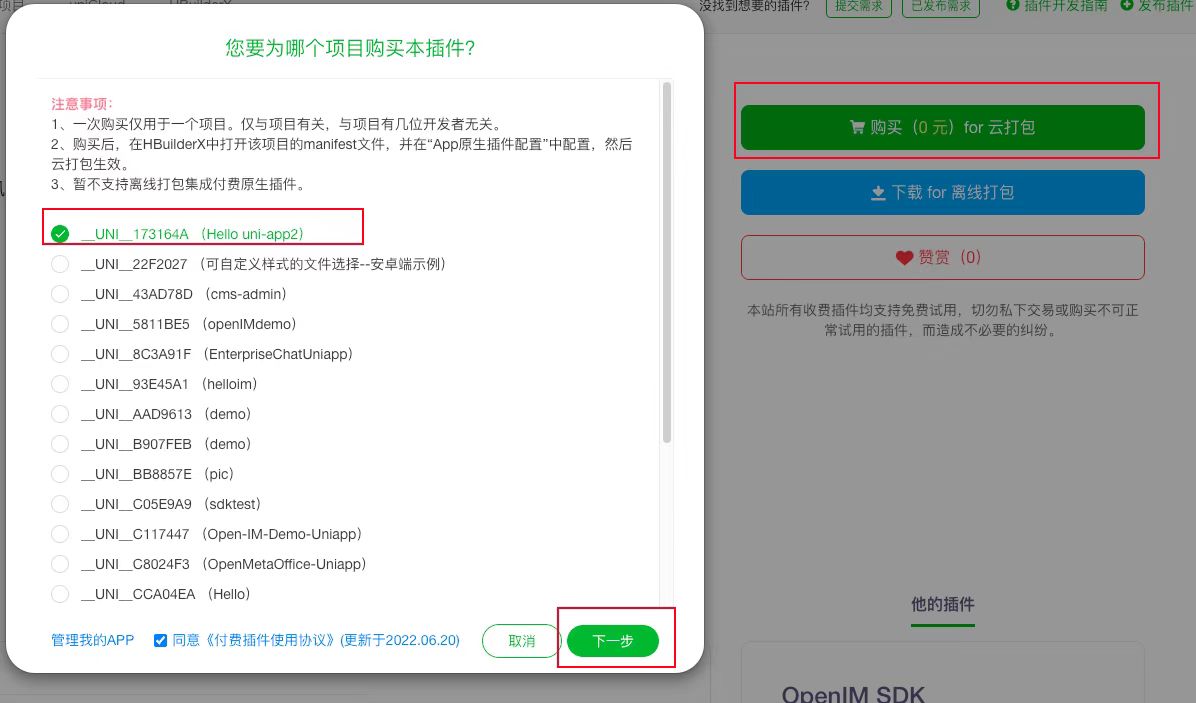Select the __UNI__43AD78D (cms-admin) radio button
The image size is (1196, 703).
[x=60, y=294]
